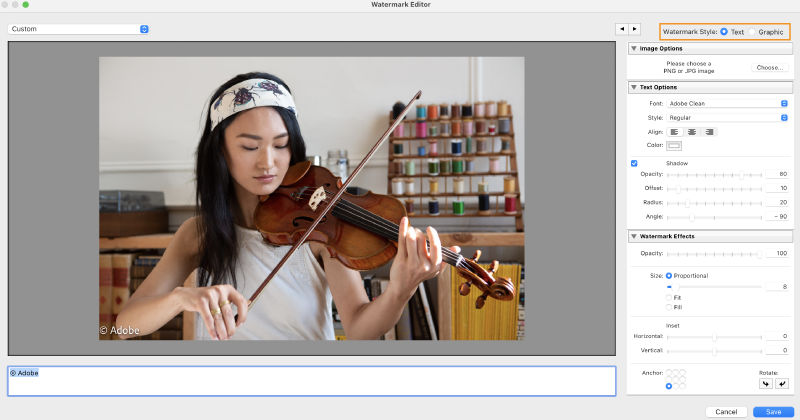Click the Shadow Offset value 10
Screen dimensions: 800x420
[x=777, y=188]
